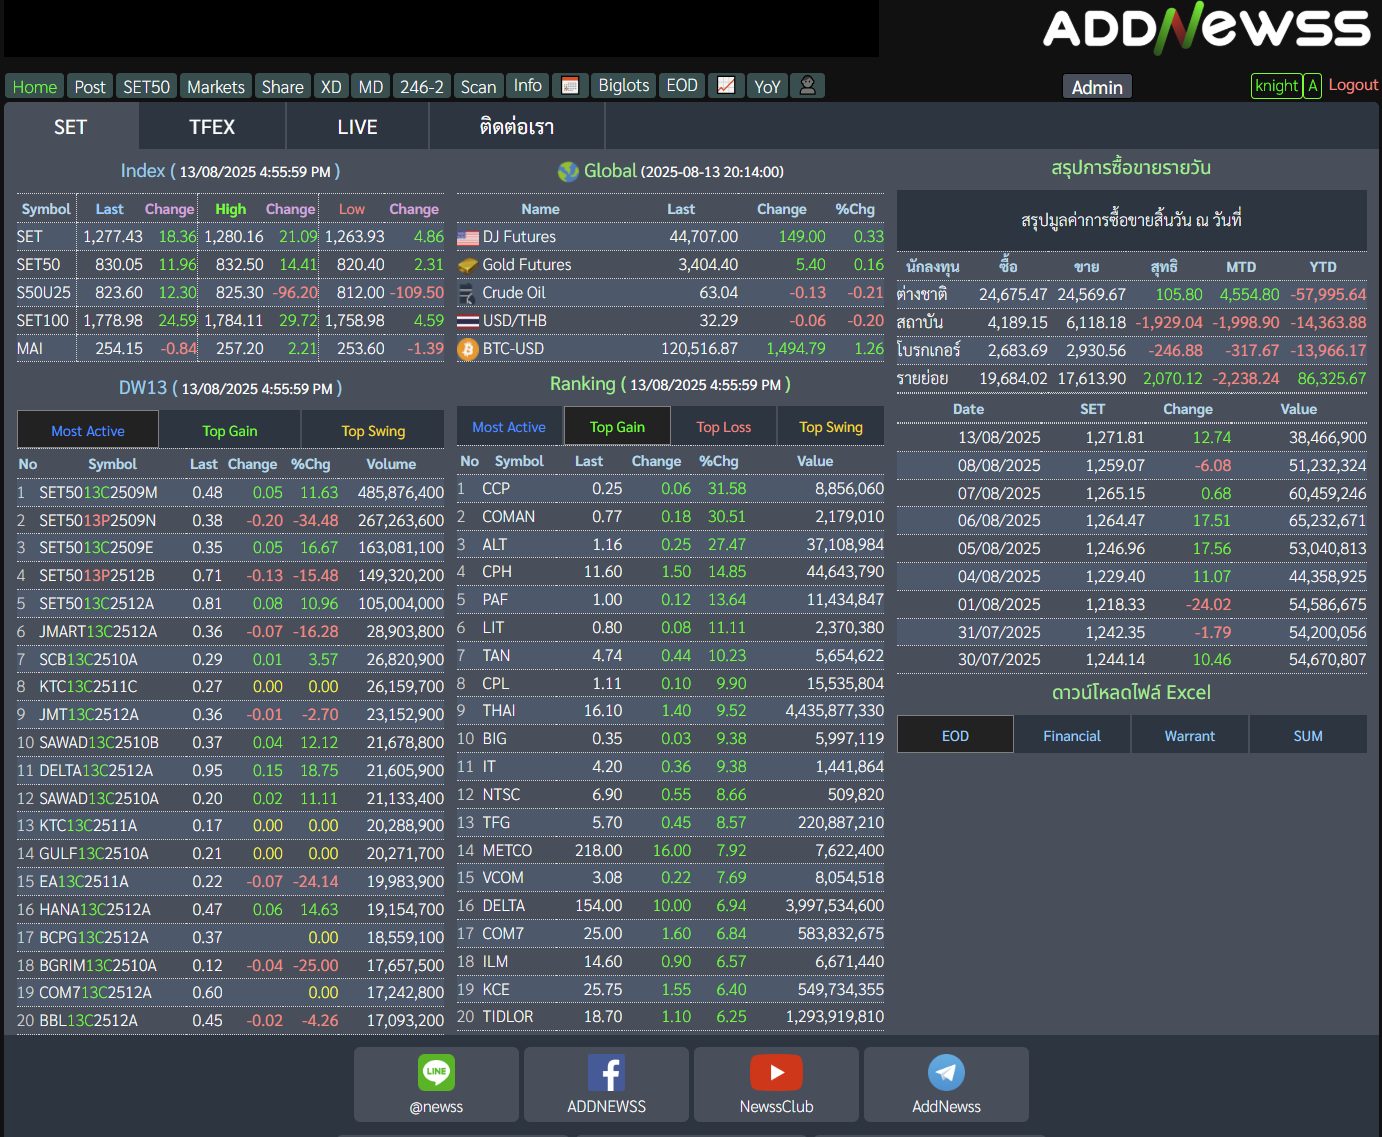Open the SET50 menu item
The width and height of the screenshot is (1382, 1137).
pyautogui.click(x=146, y=87)
